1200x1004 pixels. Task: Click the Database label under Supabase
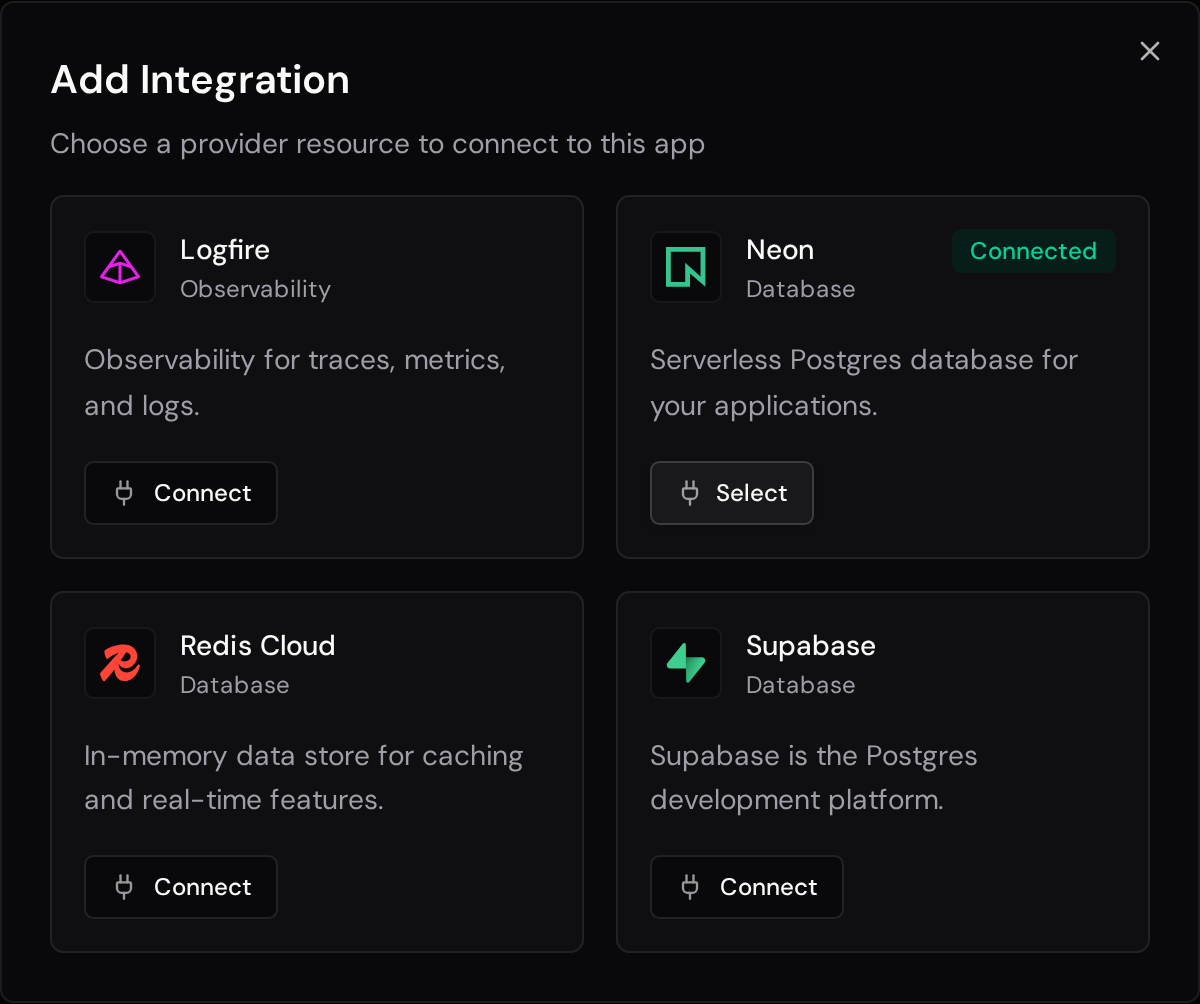pos(801,685)
